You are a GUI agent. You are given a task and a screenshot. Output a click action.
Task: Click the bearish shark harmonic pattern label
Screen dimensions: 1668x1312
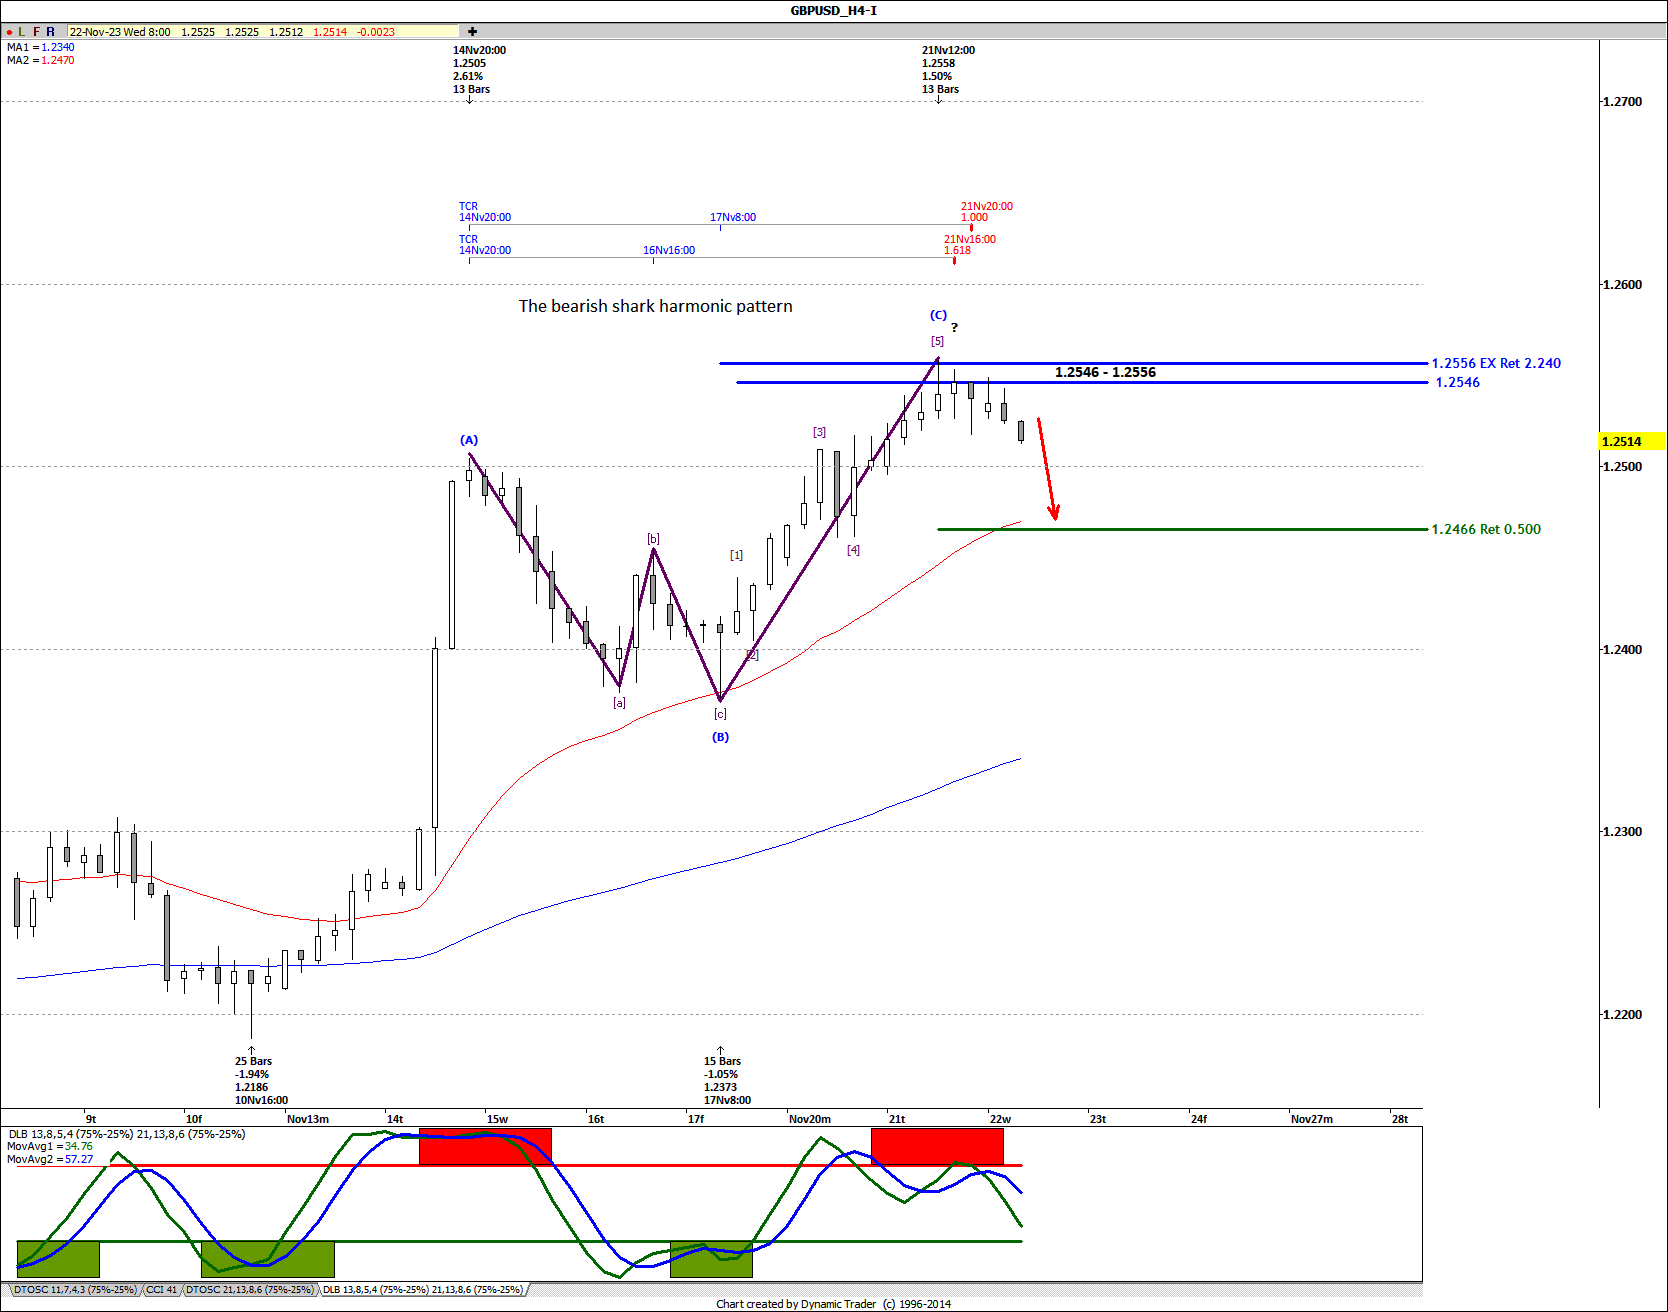[x=655, y=306]
